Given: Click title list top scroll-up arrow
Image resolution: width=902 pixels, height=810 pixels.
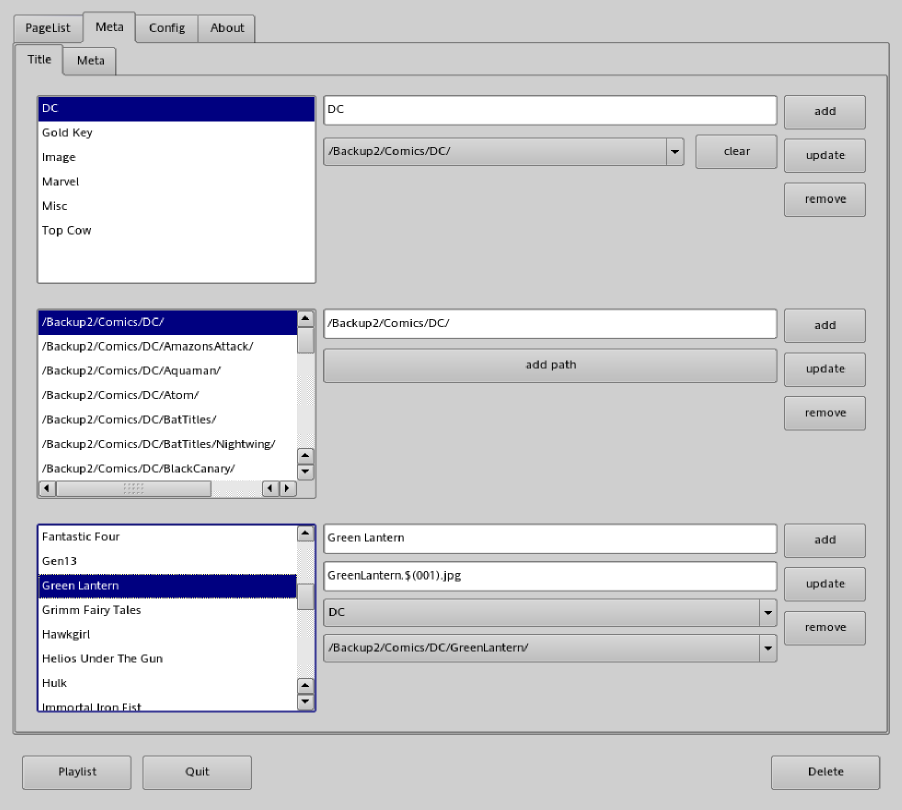Looking at the screenshot, I should tap(305, 534).
